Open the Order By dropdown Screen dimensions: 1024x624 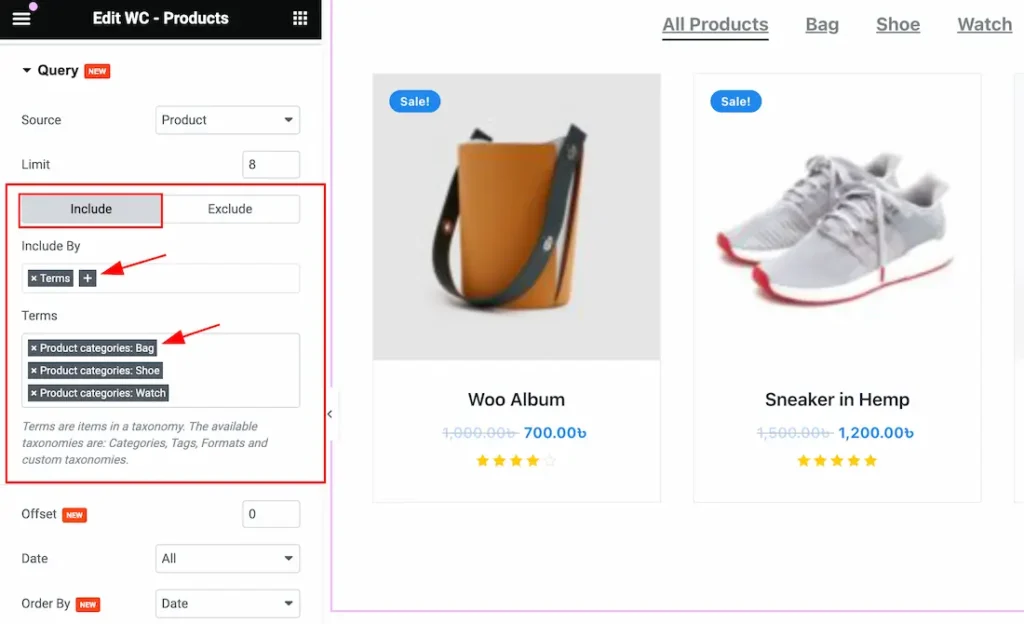[x=227, y=604]
